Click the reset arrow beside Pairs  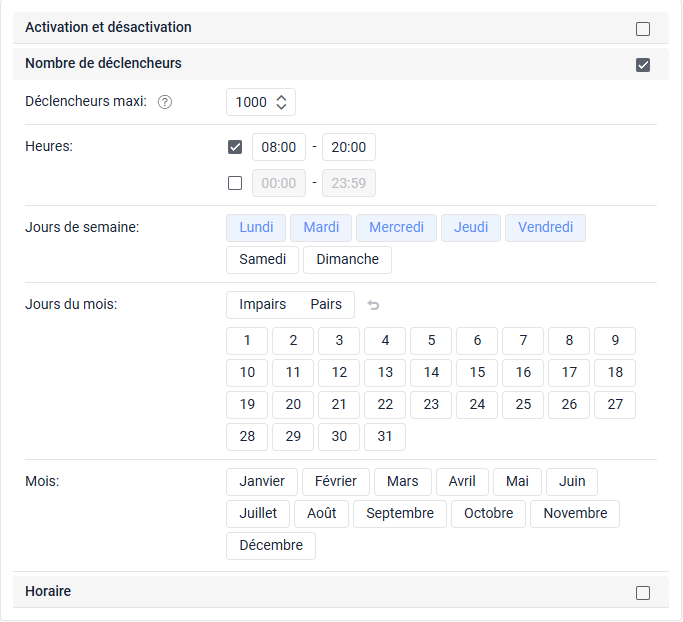pos(373,305)
